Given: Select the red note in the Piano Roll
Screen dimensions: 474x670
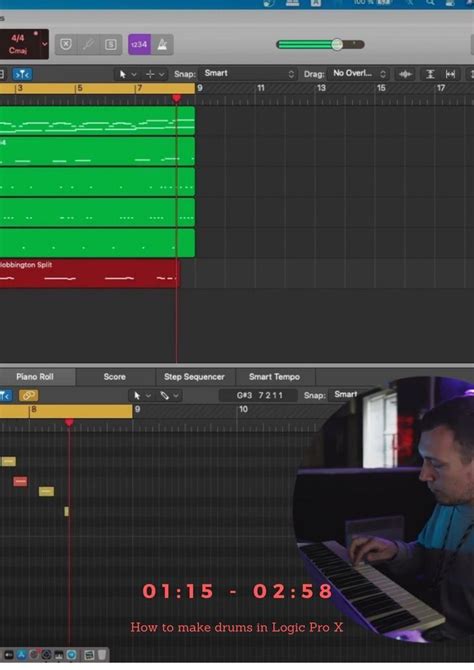Looking at the screenshot, I should pyautogui.click(x=20, y=482).
